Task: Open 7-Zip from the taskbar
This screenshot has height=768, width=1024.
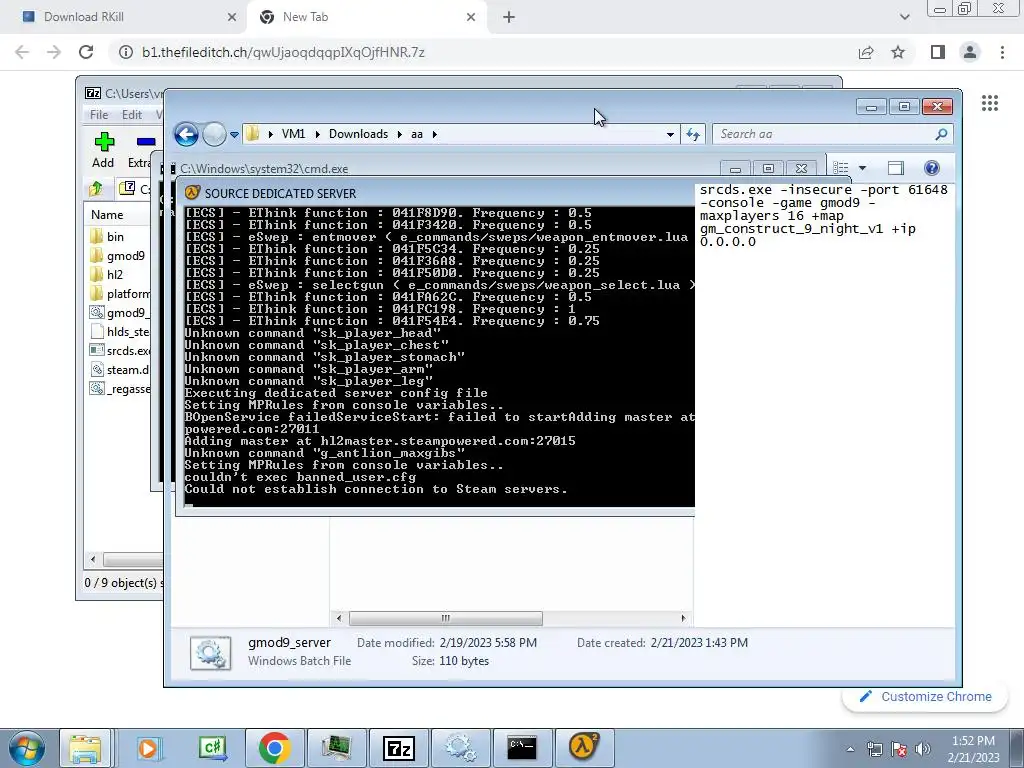Action: tap(399, 748)
